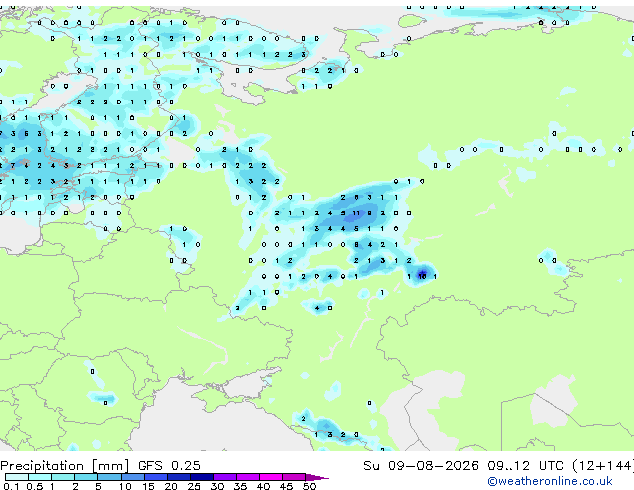Select legend swatch between 0.5 and 1
The image size is (634, 490).
[x=40, y=477]
